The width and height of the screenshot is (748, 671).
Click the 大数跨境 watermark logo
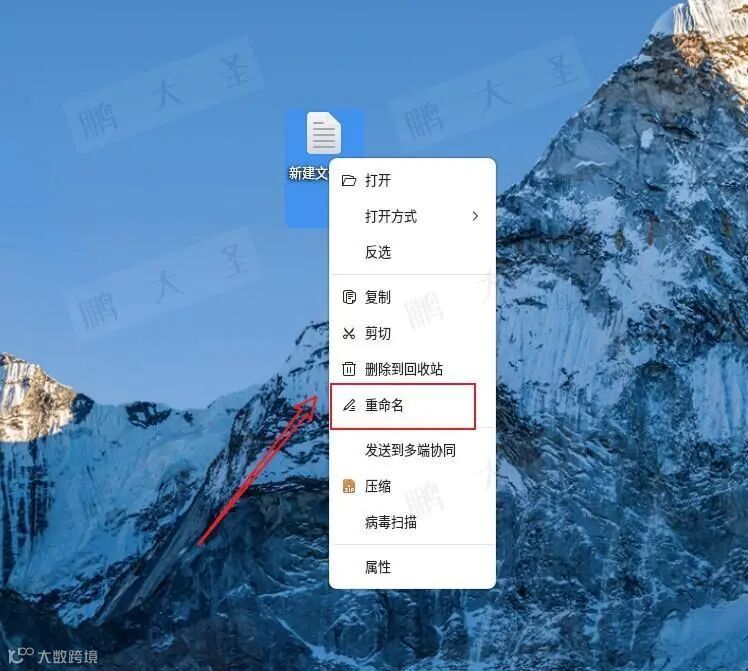(x=53, y=656)
